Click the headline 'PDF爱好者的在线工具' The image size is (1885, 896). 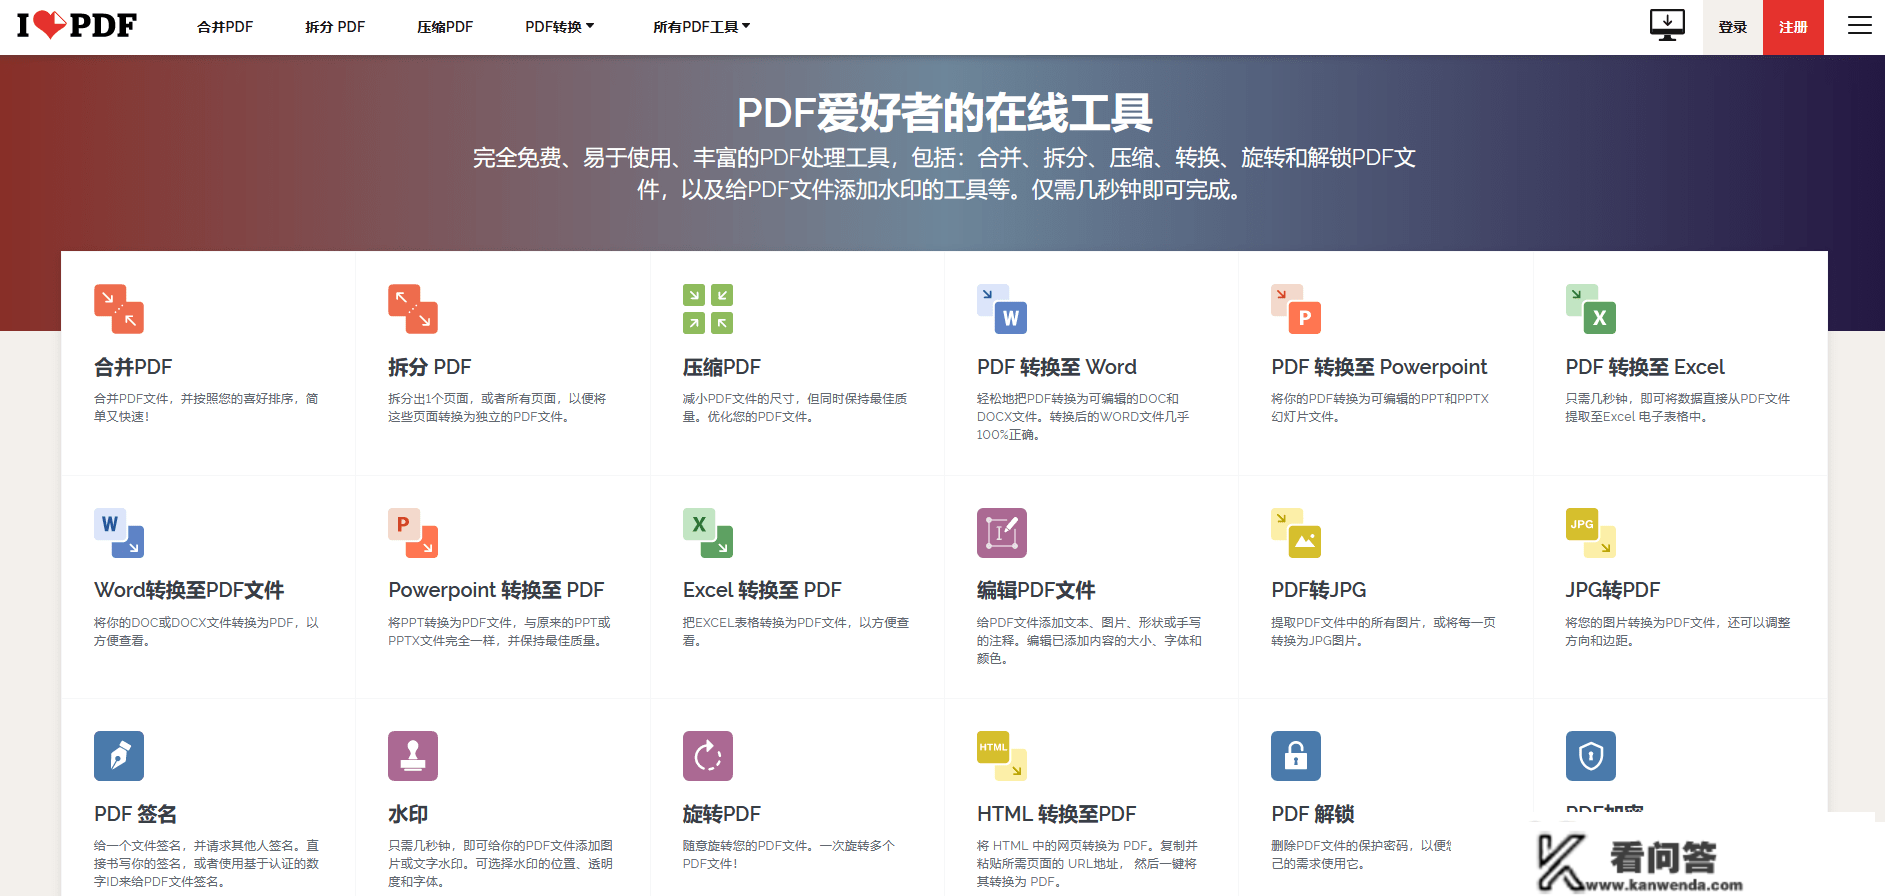(944, 113)
